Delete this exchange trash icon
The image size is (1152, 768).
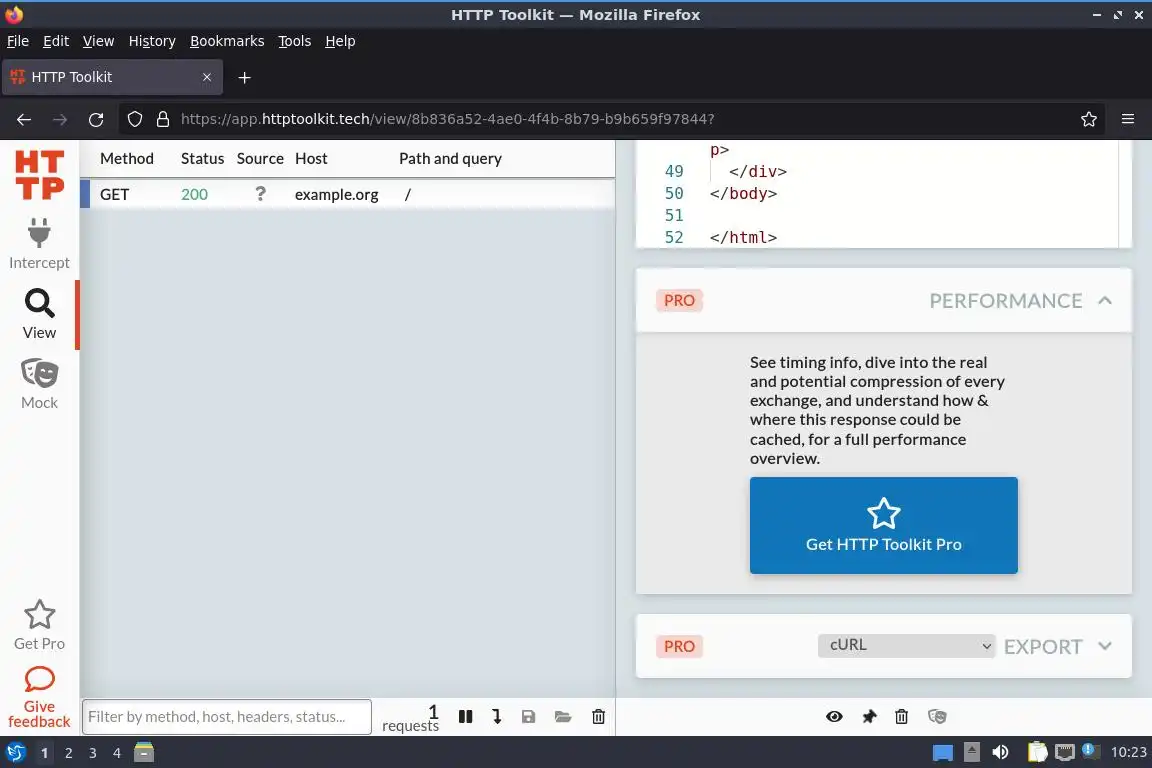tap(901, 717)
